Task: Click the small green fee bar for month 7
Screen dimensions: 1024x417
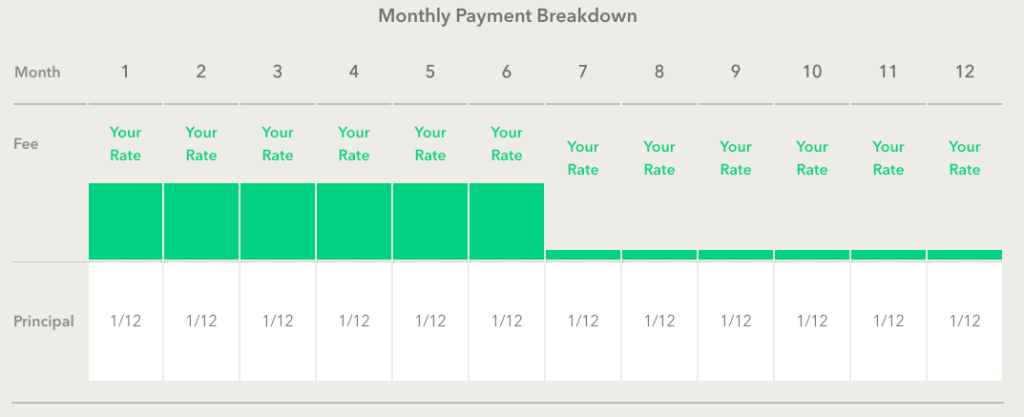Action: pyautogui.click(x=583, y=255)
